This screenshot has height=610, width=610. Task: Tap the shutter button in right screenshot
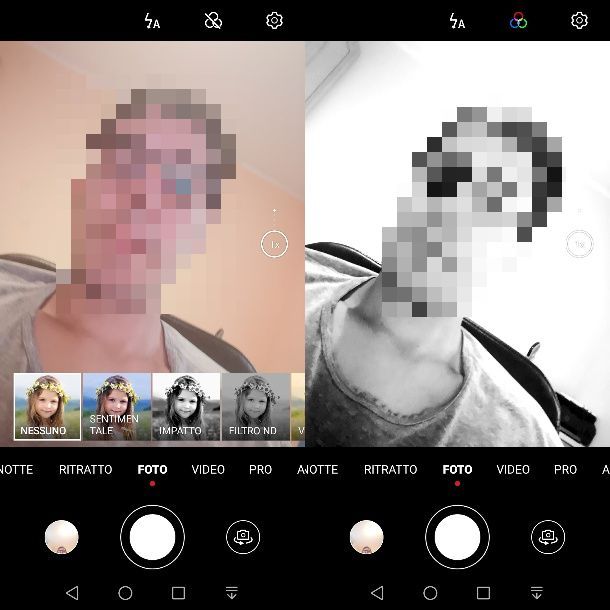tap(458, 537)
